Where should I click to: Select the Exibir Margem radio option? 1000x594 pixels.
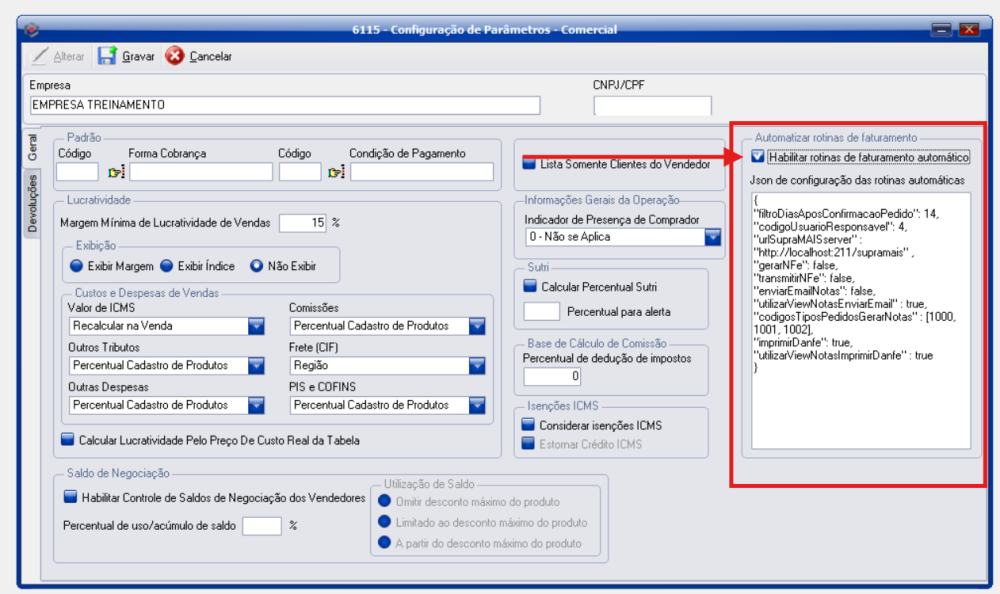76,266
